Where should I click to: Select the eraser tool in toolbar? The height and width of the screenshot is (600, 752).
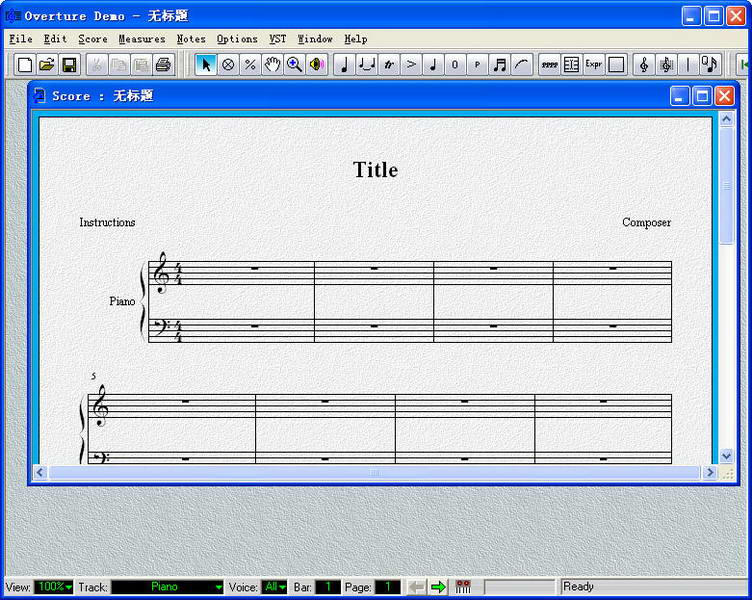coord(228,65)
